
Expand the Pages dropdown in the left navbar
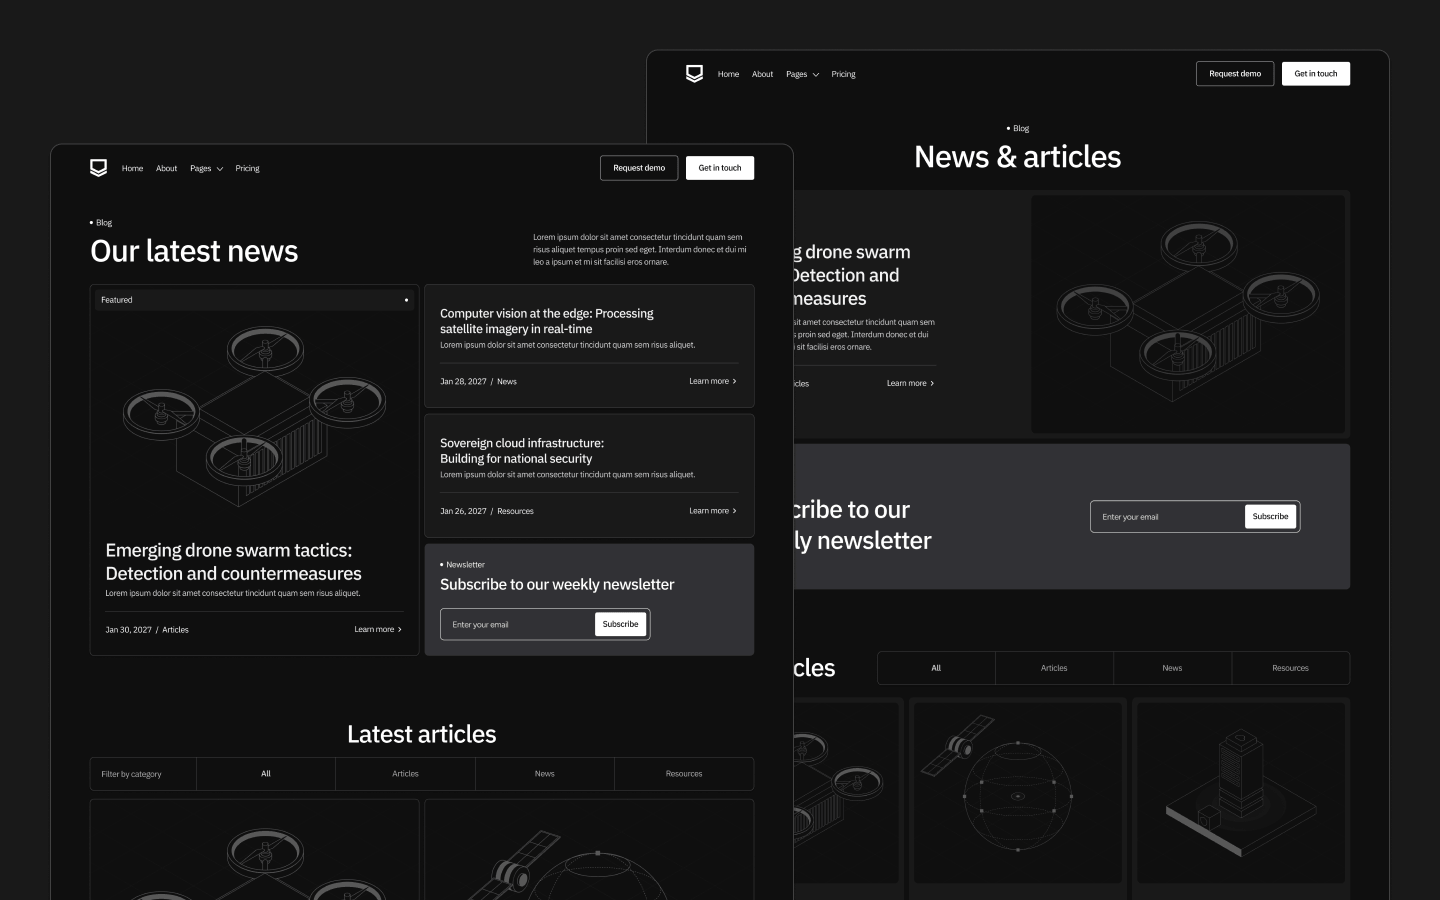[x=206, y=168]
